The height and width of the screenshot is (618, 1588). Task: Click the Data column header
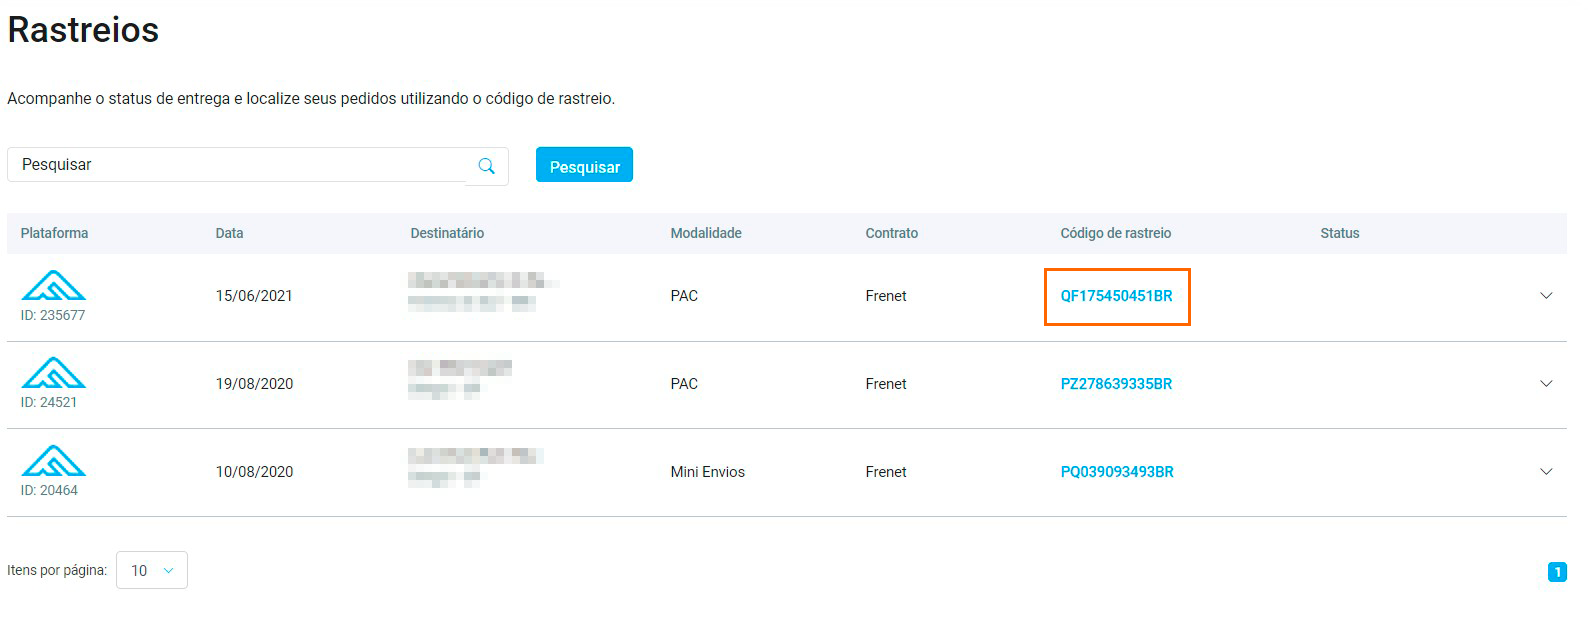[x=229, y=233]
